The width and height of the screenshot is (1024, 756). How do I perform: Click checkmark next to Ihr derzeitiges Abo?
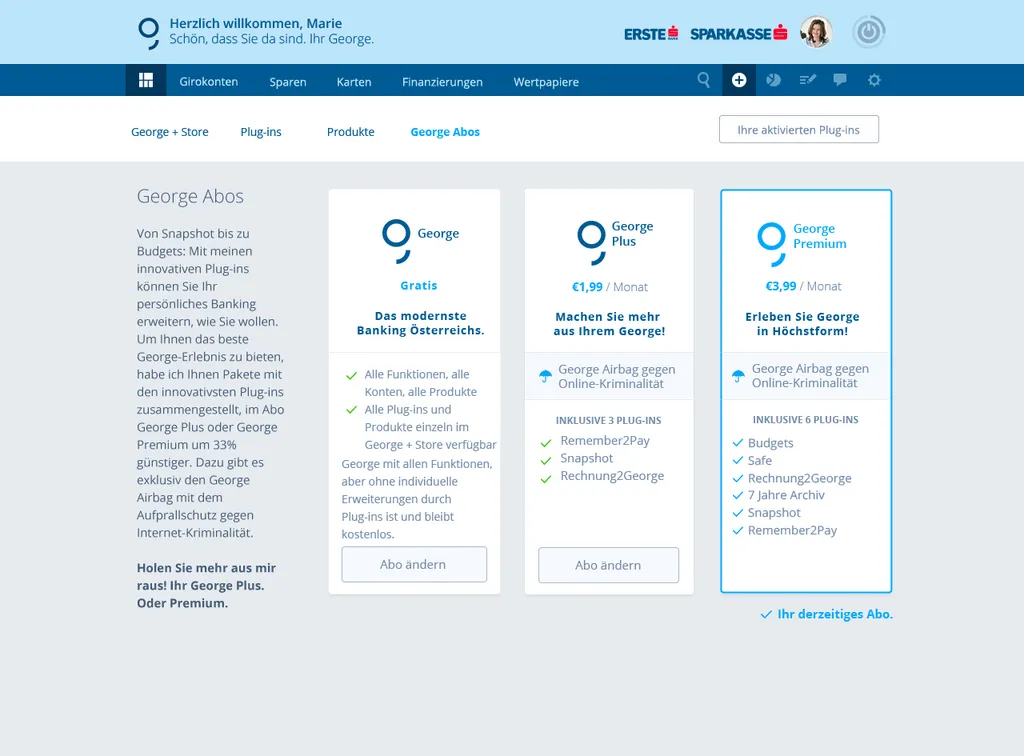tap(766, 614)
